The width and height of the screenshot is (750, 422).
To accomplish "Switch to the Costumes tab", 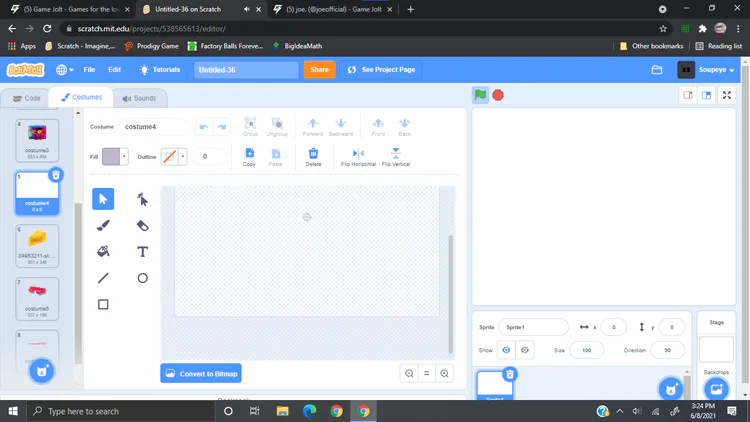I will click(x=81, y=97).
